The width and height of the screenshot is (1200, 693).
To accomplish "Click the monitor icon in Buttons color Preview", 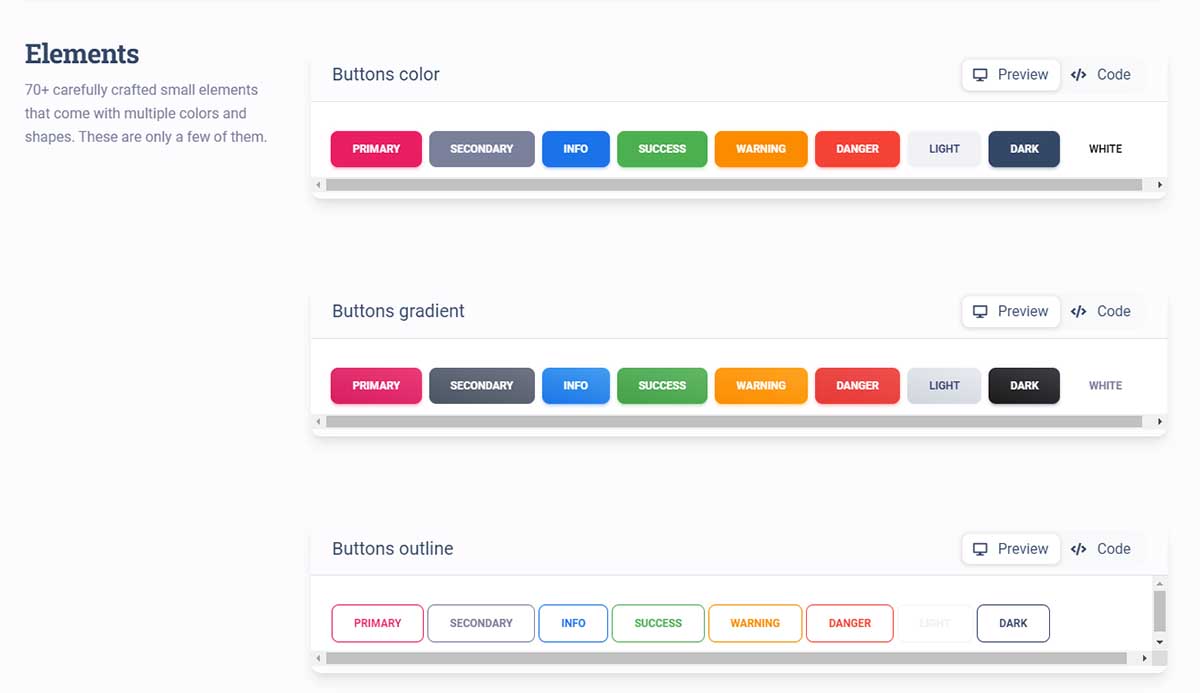I will coord(980,74).
